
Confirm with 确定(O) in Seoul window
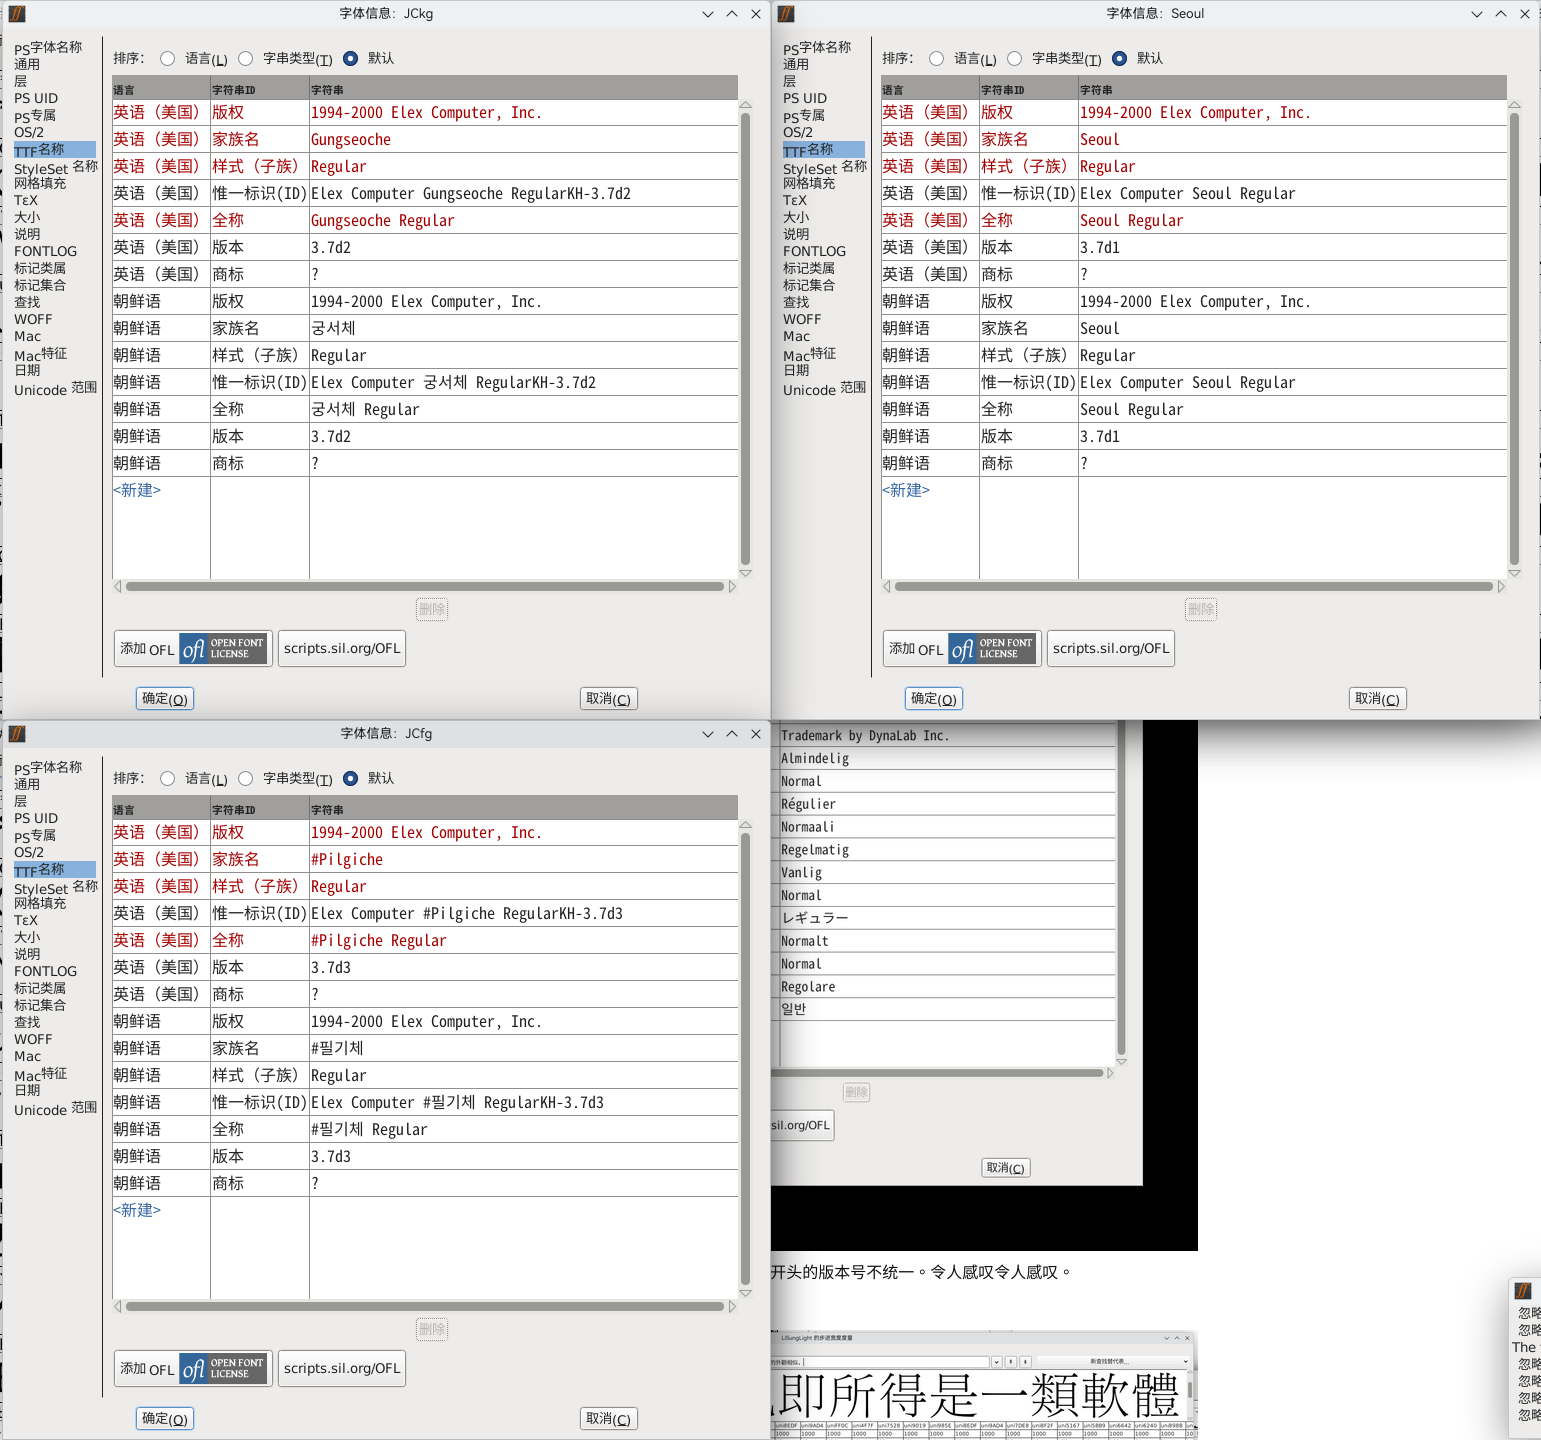[934, 699]
